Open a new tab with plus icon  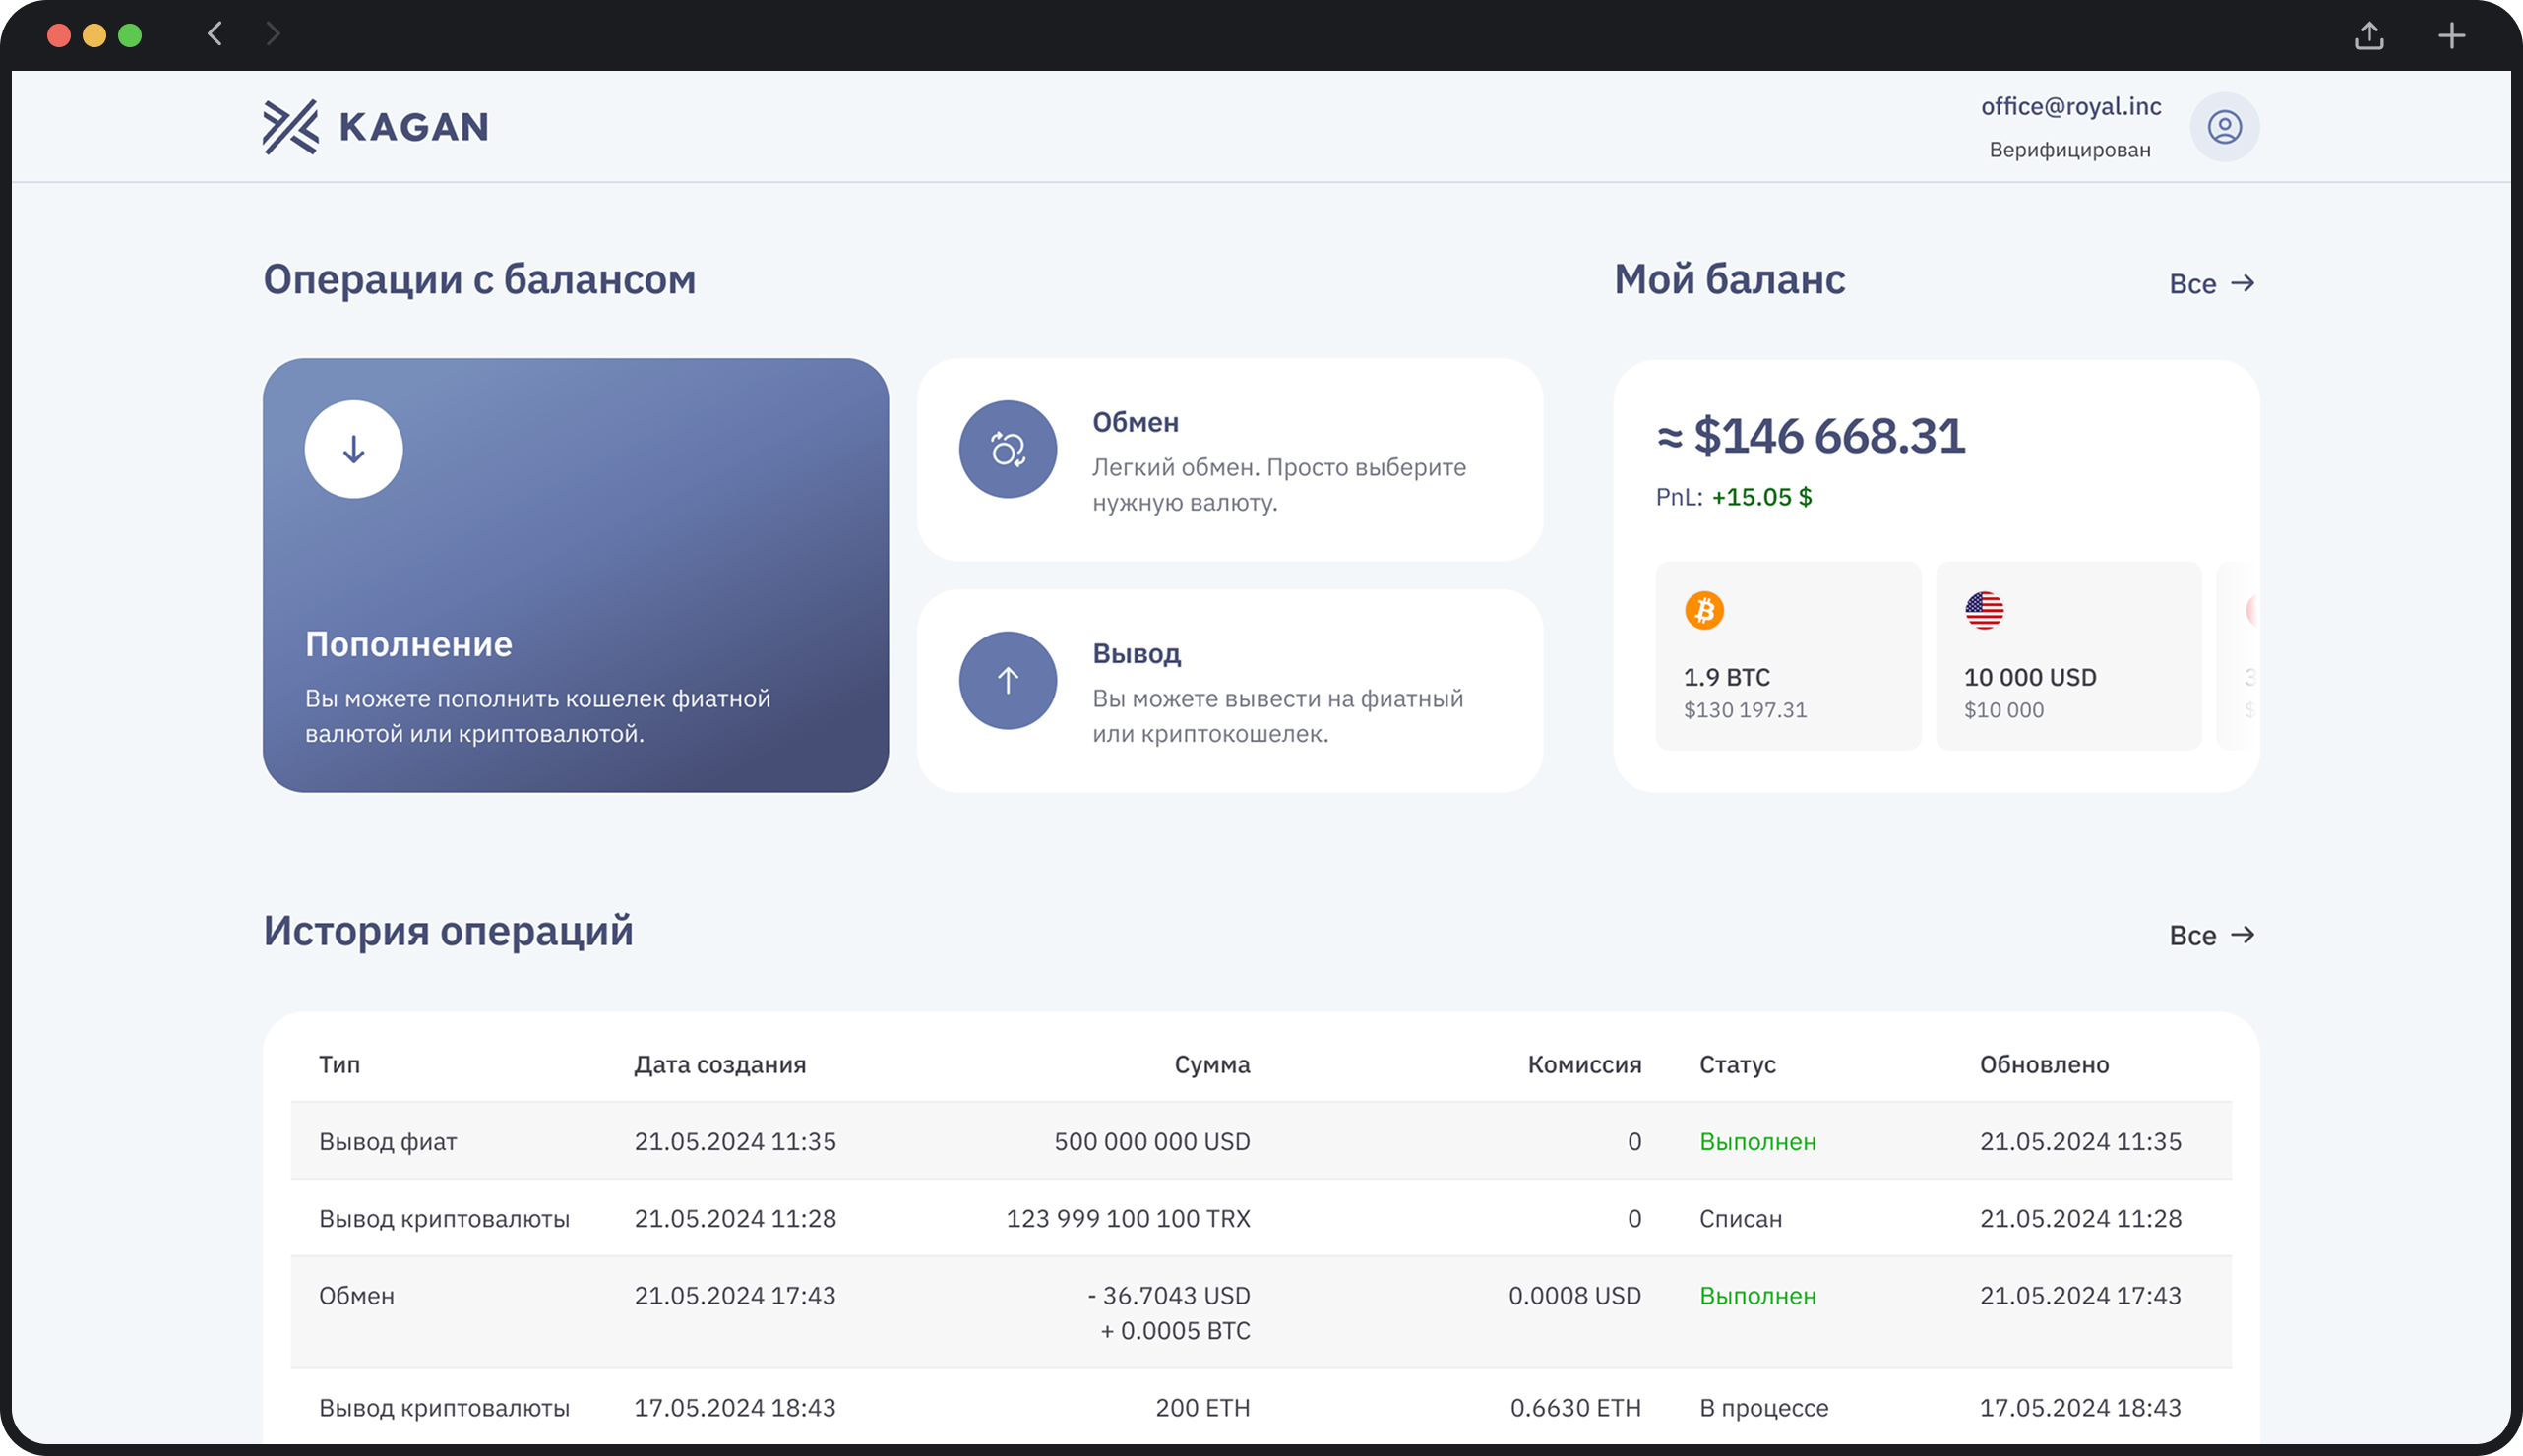click(x=2451, y=35)
